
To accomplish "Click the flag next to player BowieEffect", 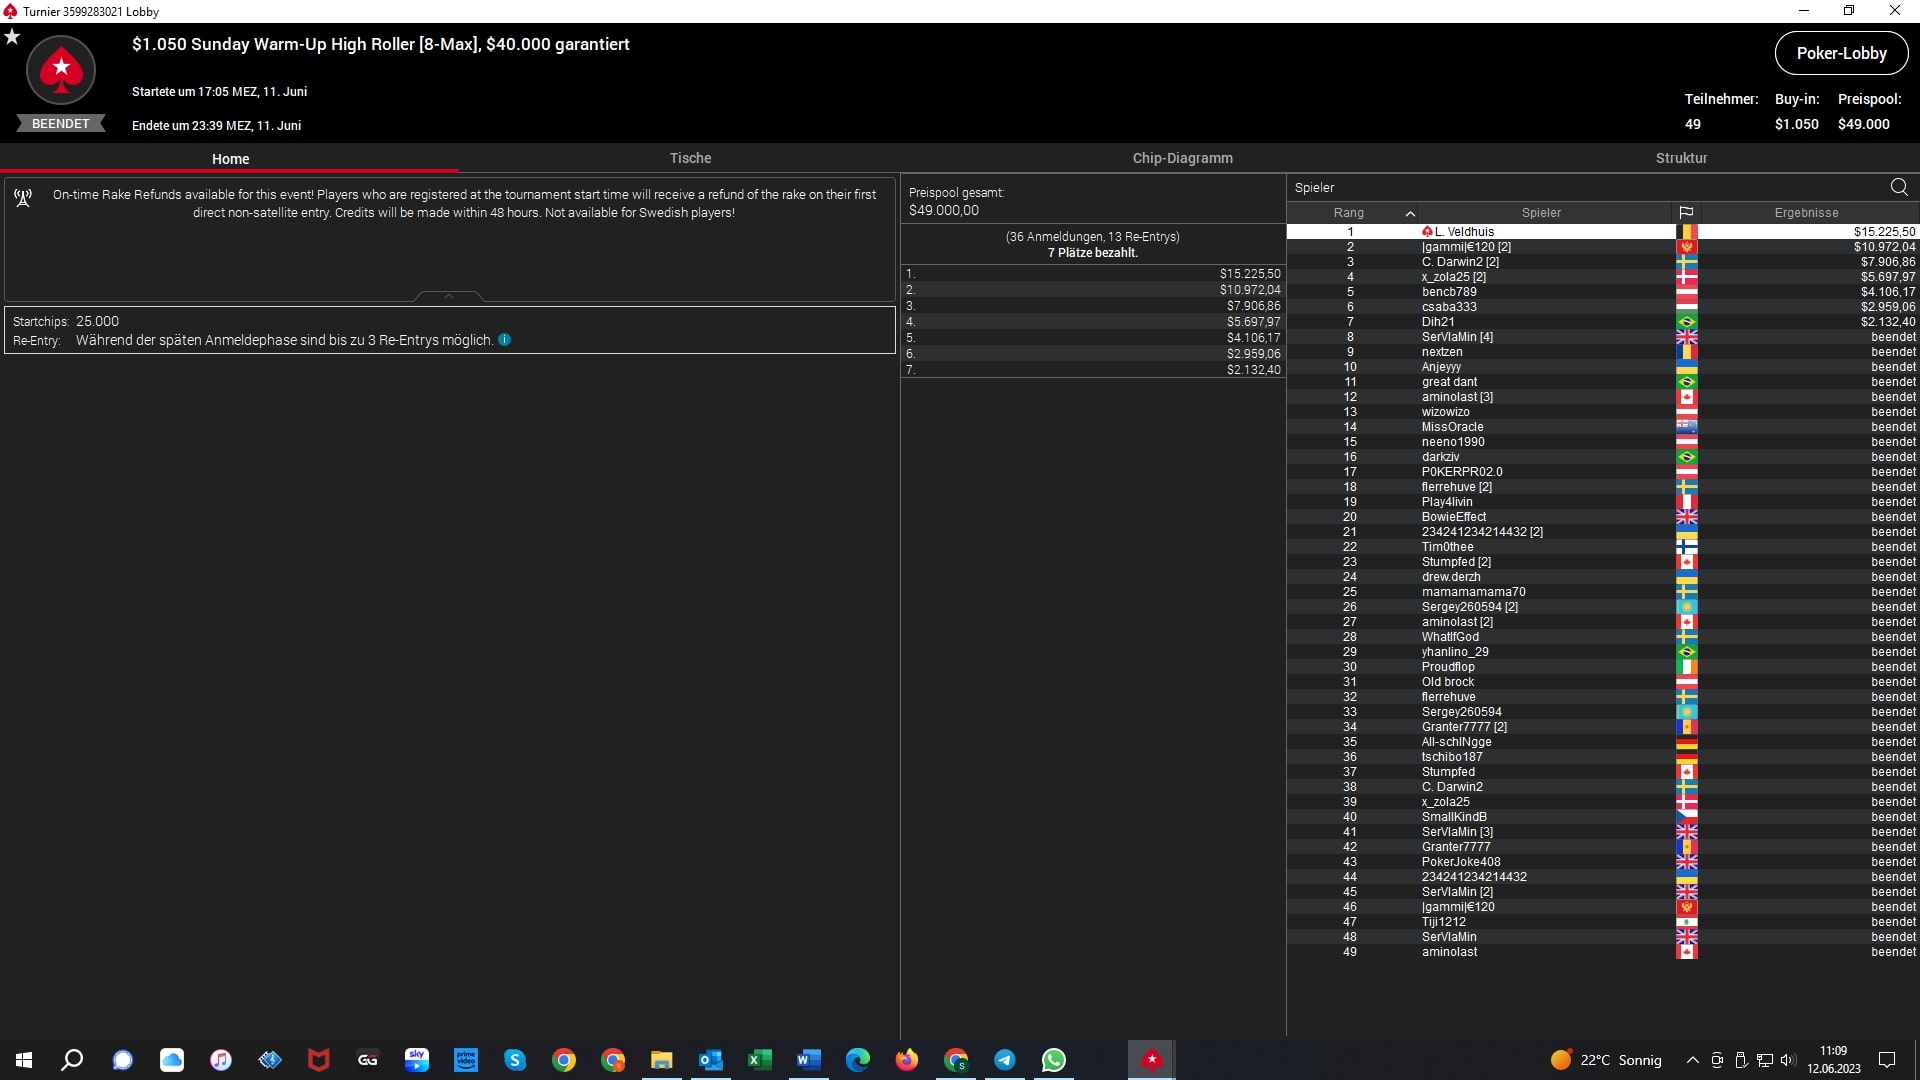I will pos(1687,517).
